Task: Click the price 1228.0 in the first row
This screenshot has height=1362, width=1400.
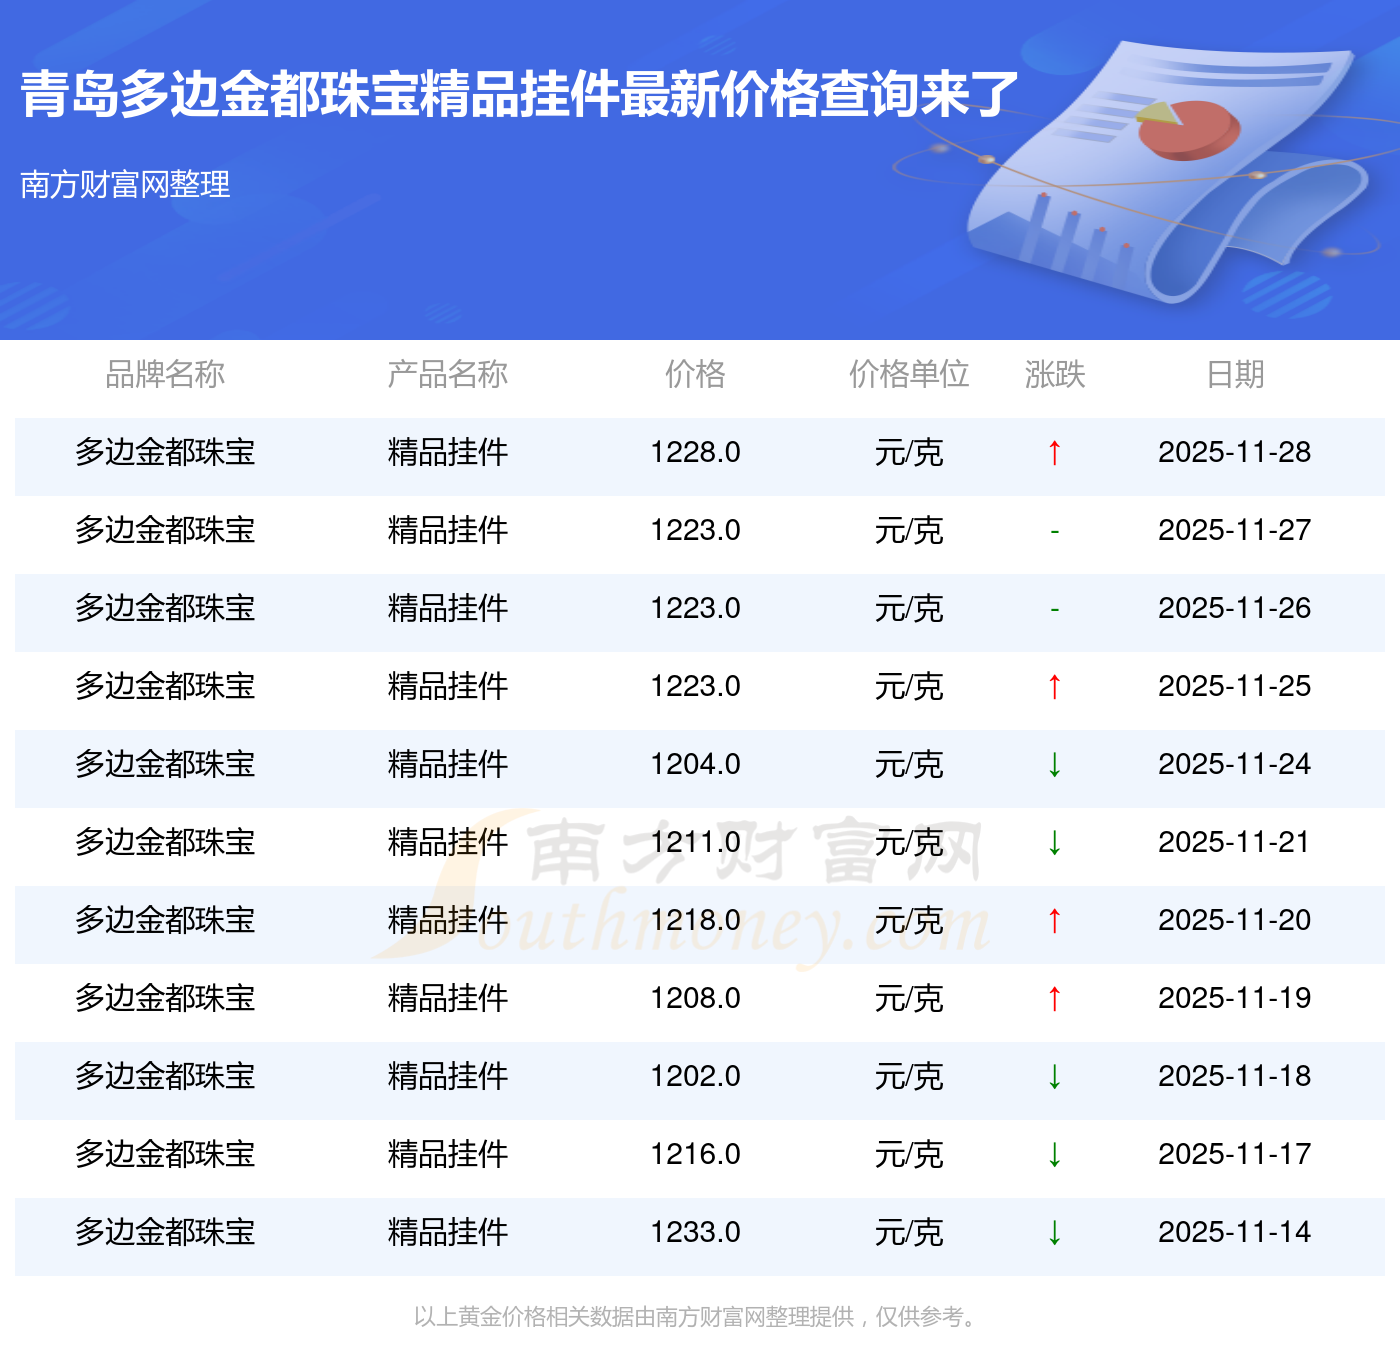Action: pos(695,452)
